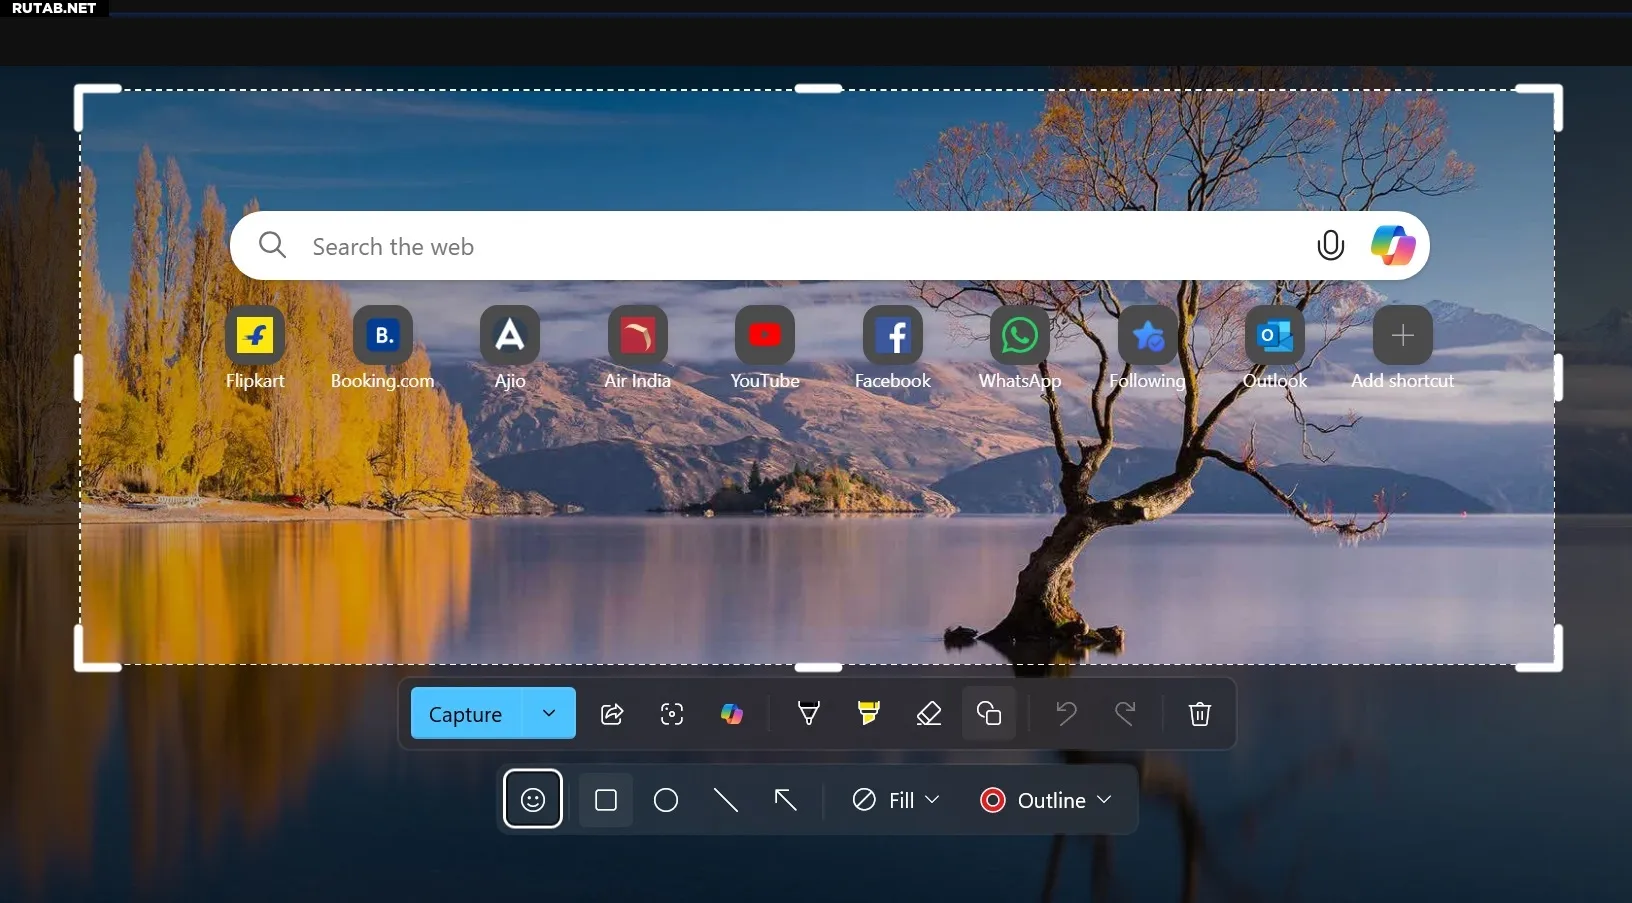The width and height of the screenshot is (1632, 903).
Task: Select the rectangle shape
Action: [x=606, y=800]
